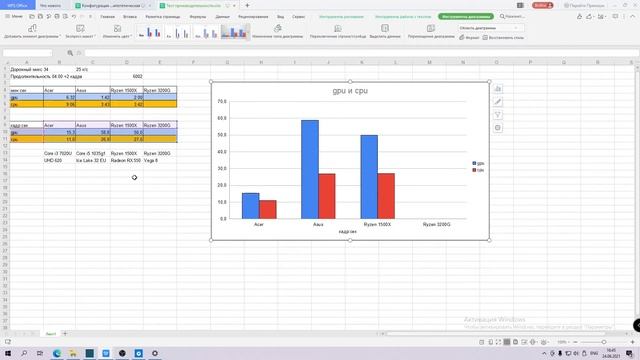Open the Change colors button
Image resolution: width=640 pixels, height=360 pixels.
(x=117, y=31)
